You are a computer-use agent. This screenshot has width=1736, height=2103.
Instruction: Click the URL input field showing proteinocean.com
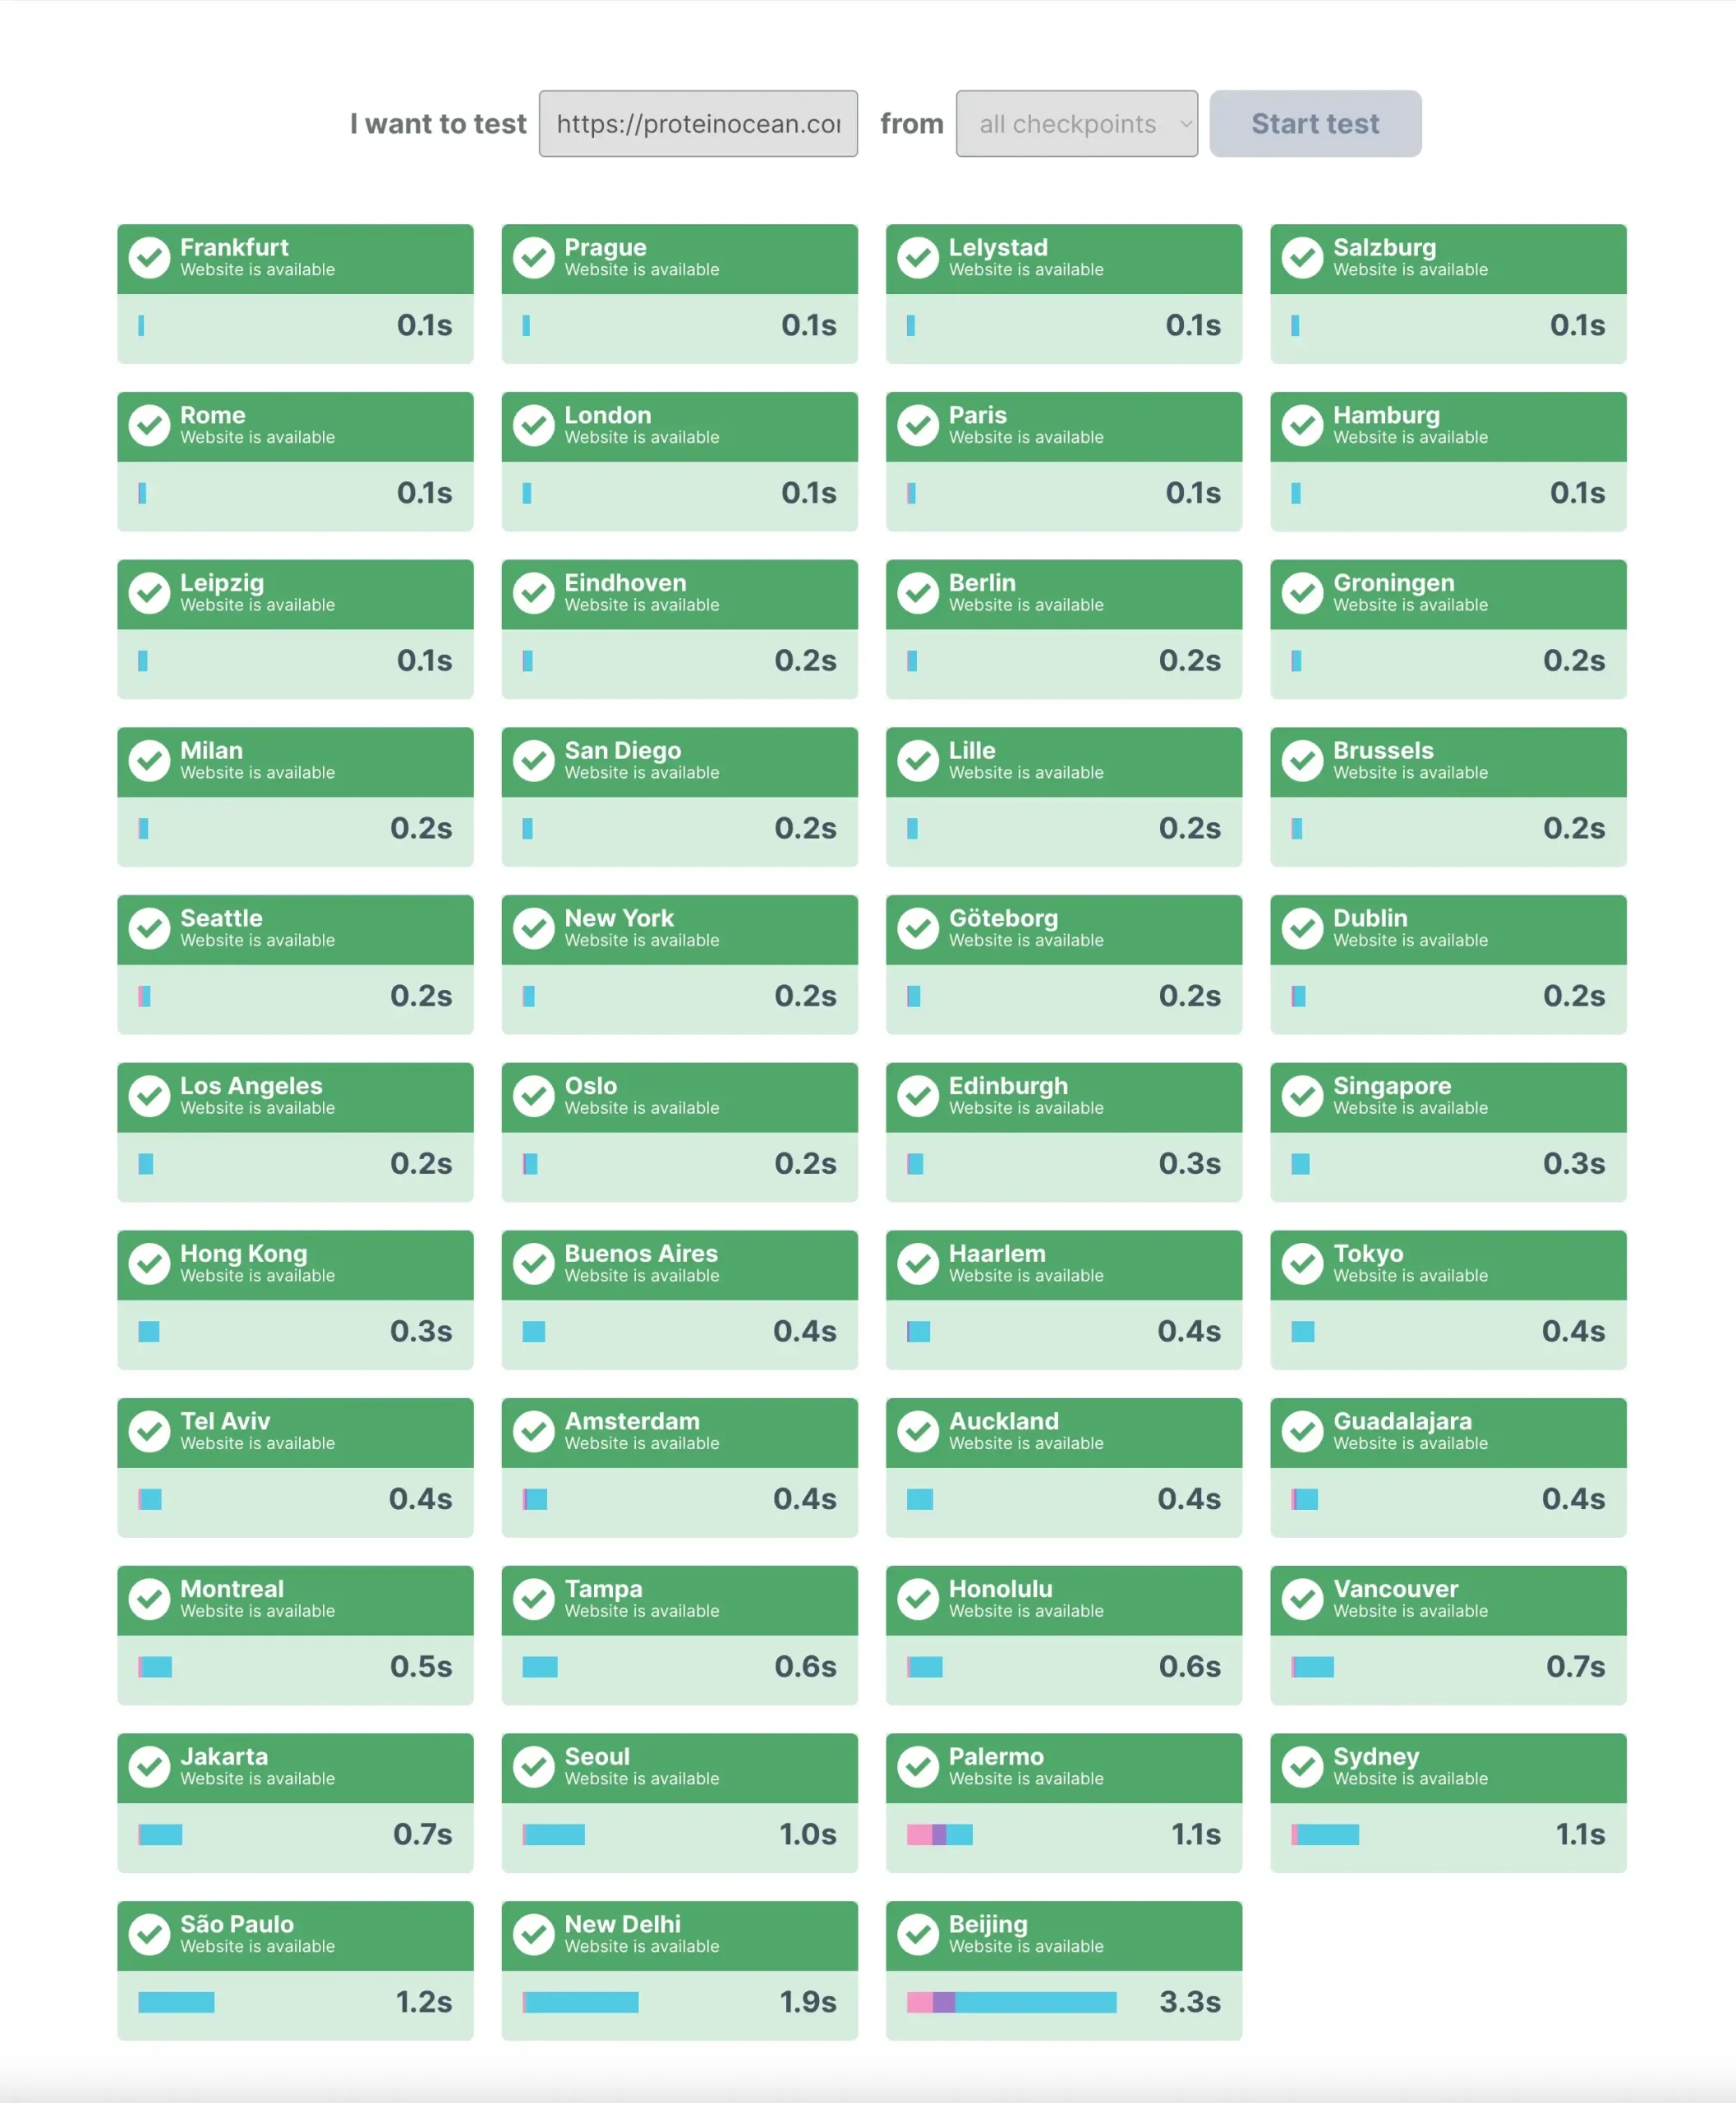698,122
